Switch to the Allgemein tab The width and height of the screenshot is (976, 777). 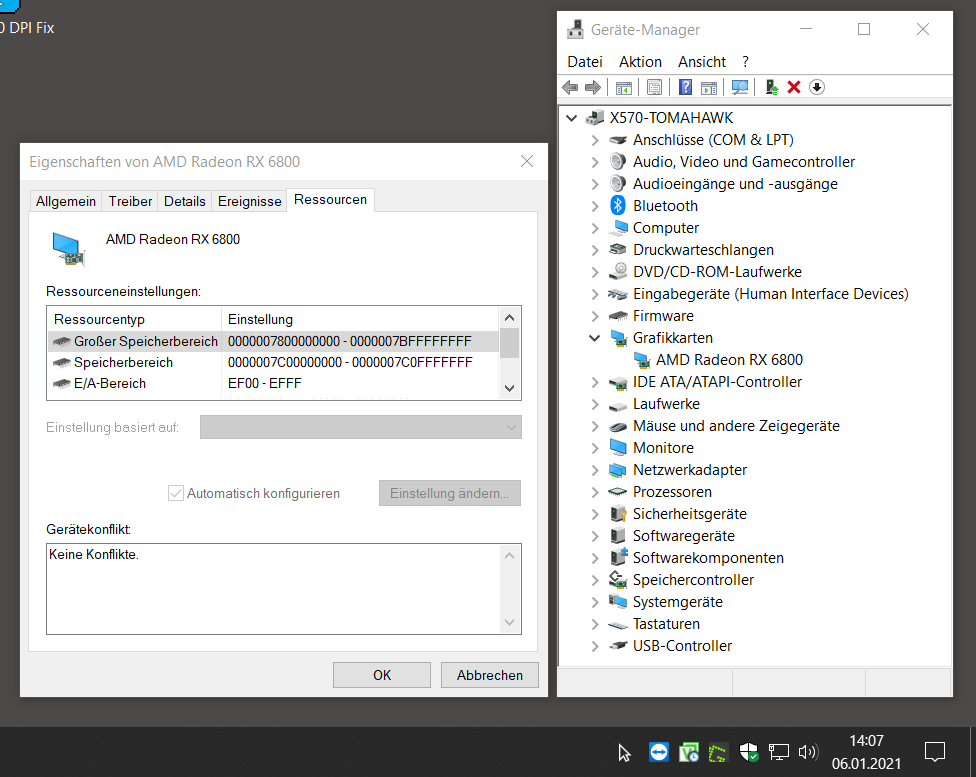(65, 201)
